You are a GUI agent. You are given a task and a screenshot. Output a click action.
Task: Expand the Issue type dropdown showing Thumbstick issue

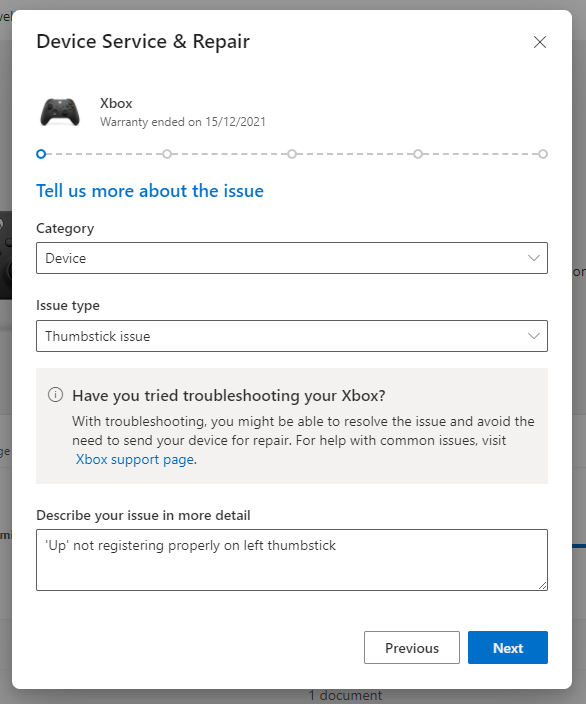[x=292, y=336]
